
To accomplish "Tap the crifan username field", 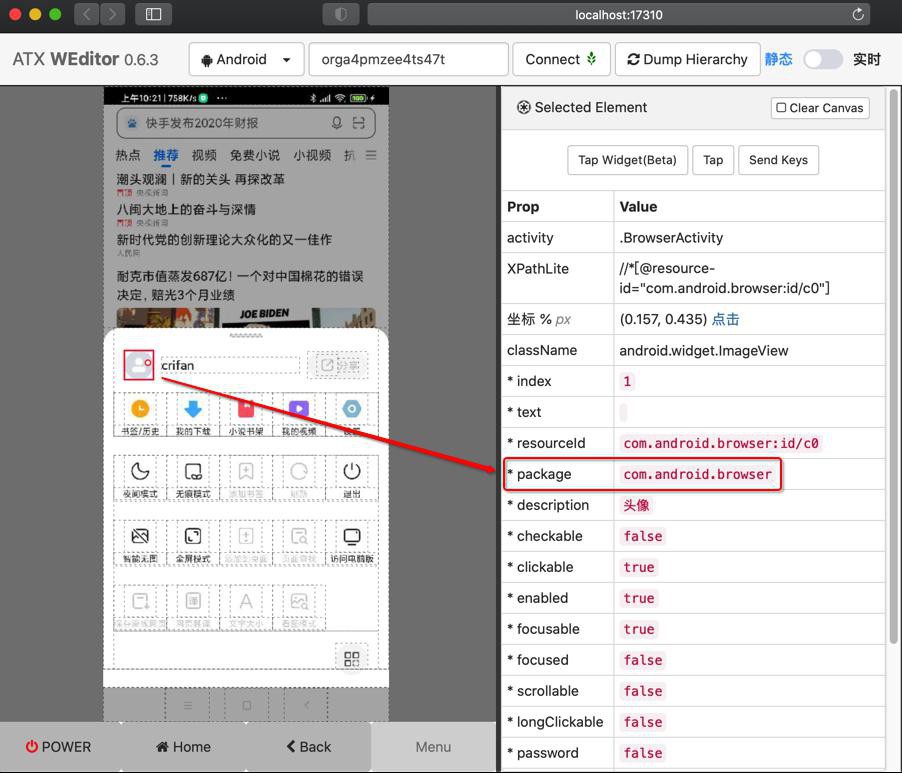I will pos(230,365).
